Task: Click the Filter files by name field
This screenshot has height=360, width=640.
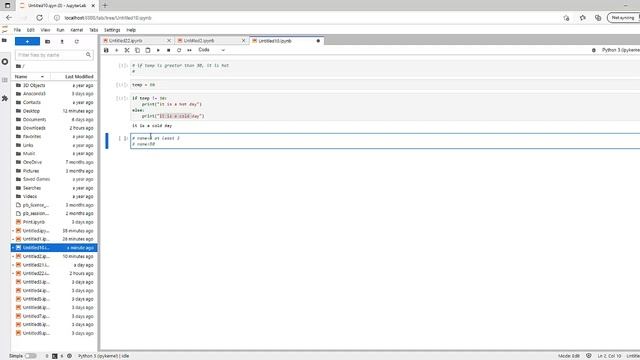Action: click(54, 55)
